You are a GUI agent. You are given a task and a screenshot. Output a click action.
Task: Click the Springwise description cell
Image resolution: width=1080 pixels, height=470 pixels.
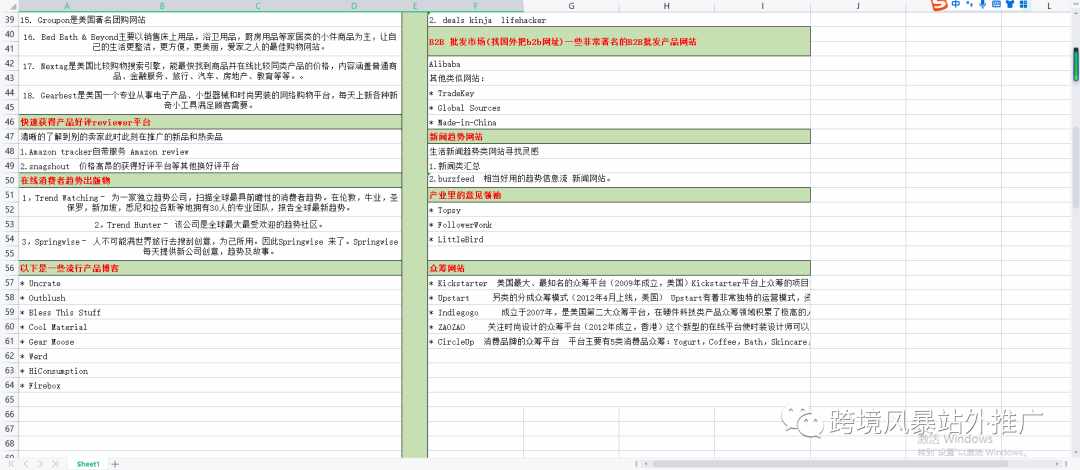point(210,247)
